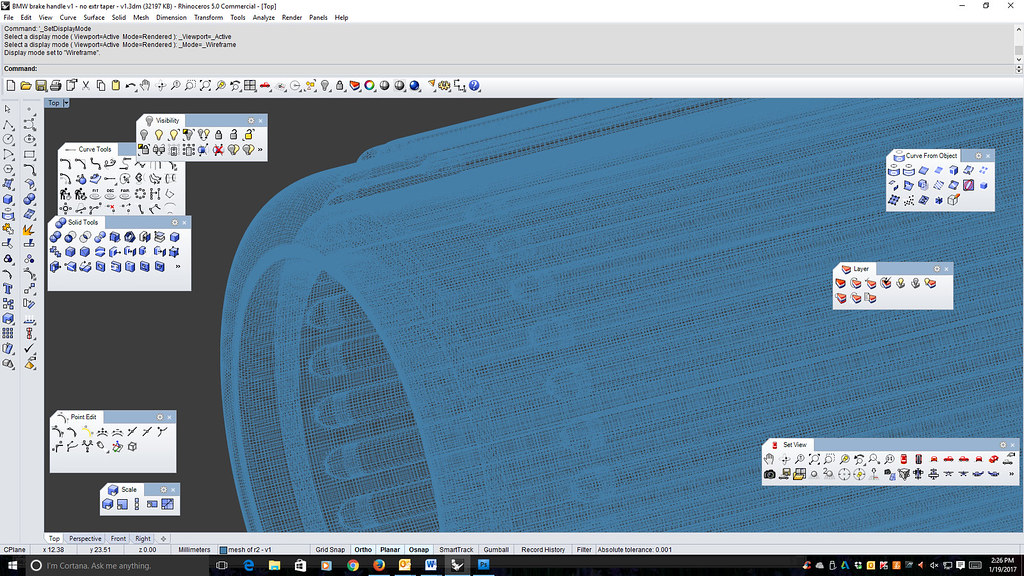
Task: Open the Surface menu
Action: pos(94,18)
